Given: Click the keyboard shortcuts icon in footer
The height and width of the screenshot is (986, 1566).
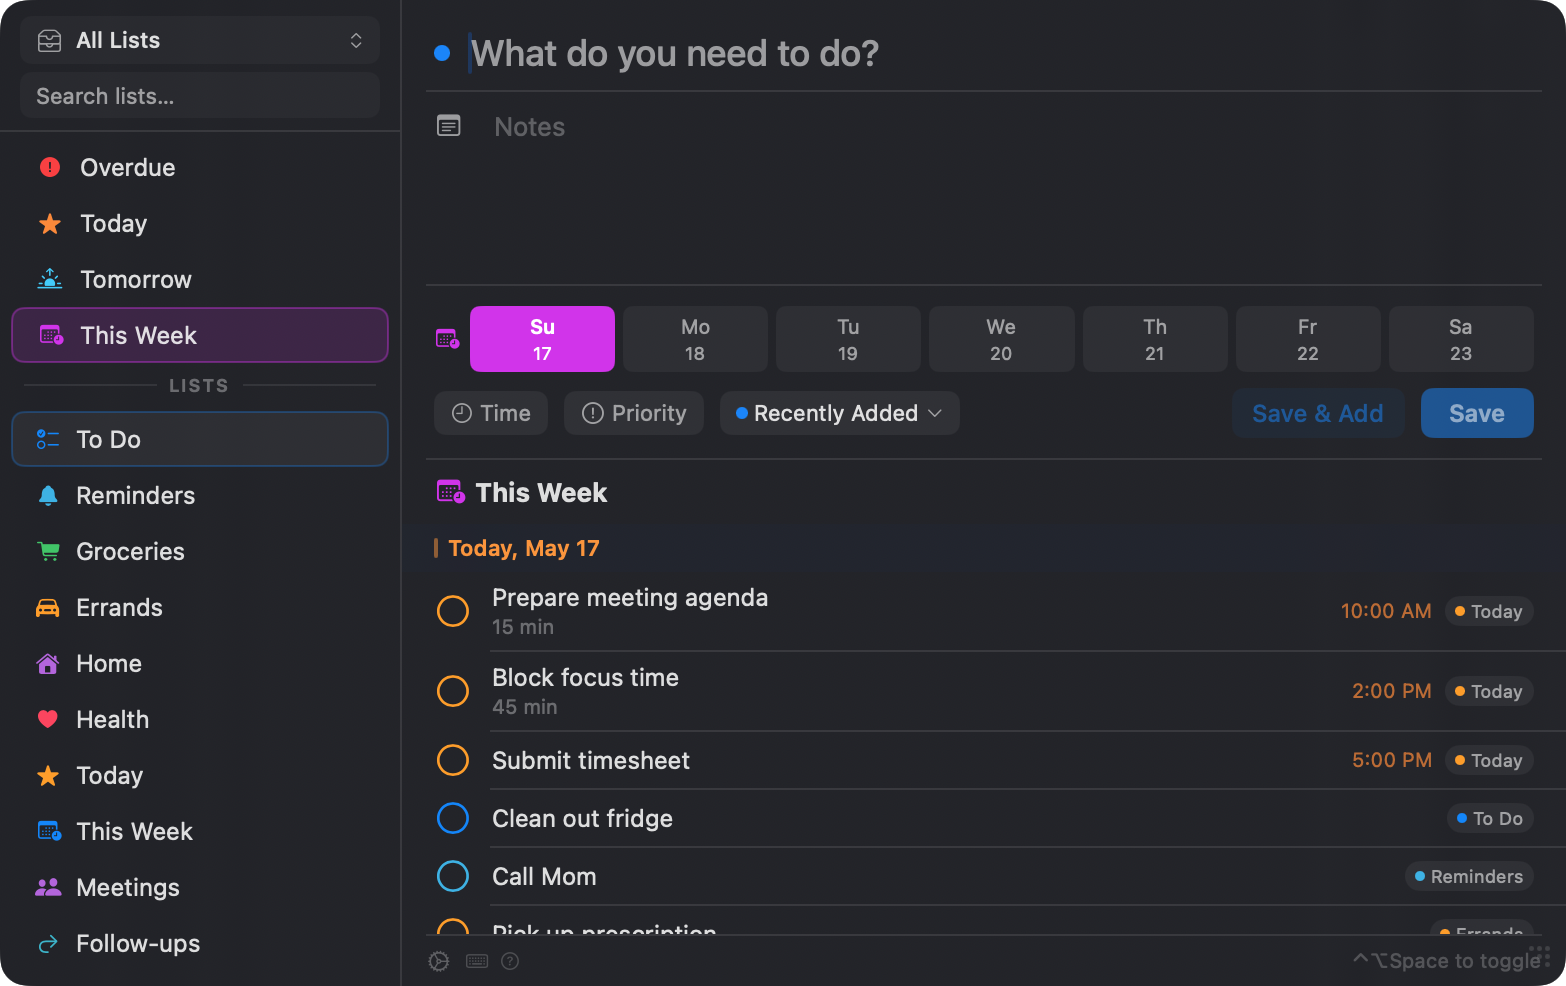Looking at the screenshot, I should 477,961.
